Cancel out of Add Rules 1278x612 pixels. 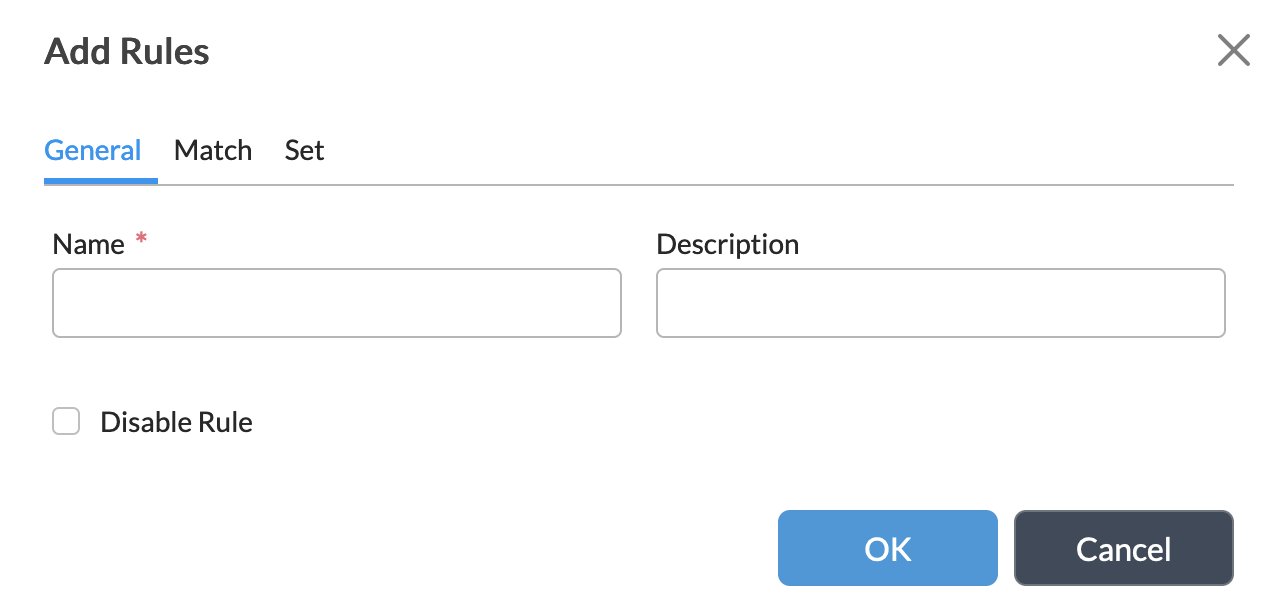(x=1123, y=548)
